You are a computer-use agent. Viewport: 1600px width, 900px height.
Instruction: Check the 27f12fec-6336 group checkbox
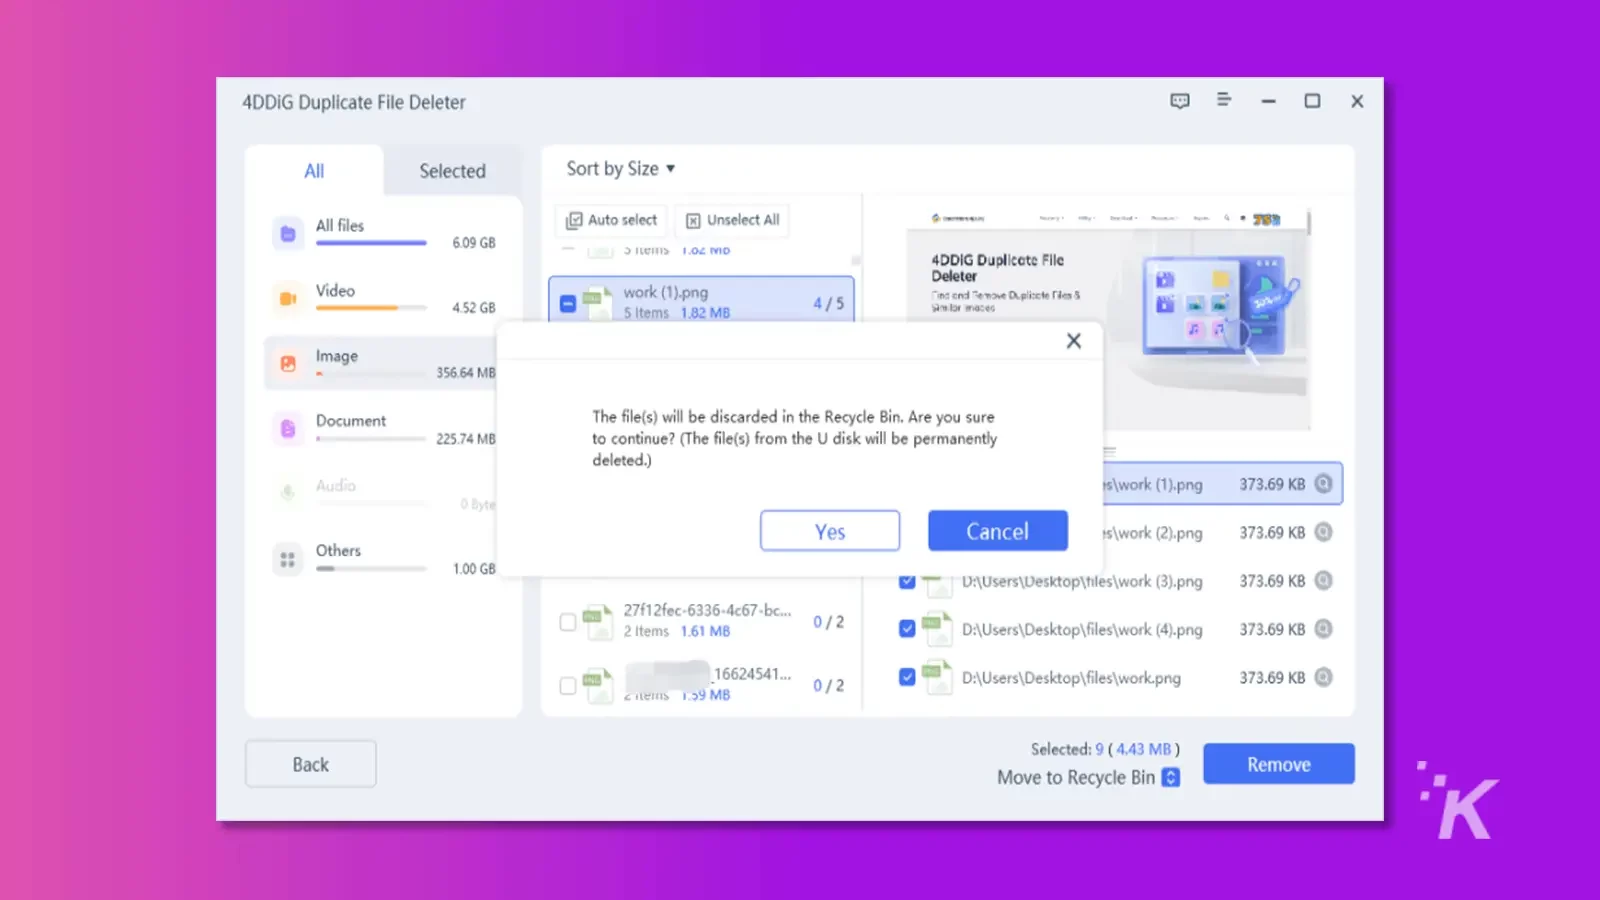[x=568, y=622]
